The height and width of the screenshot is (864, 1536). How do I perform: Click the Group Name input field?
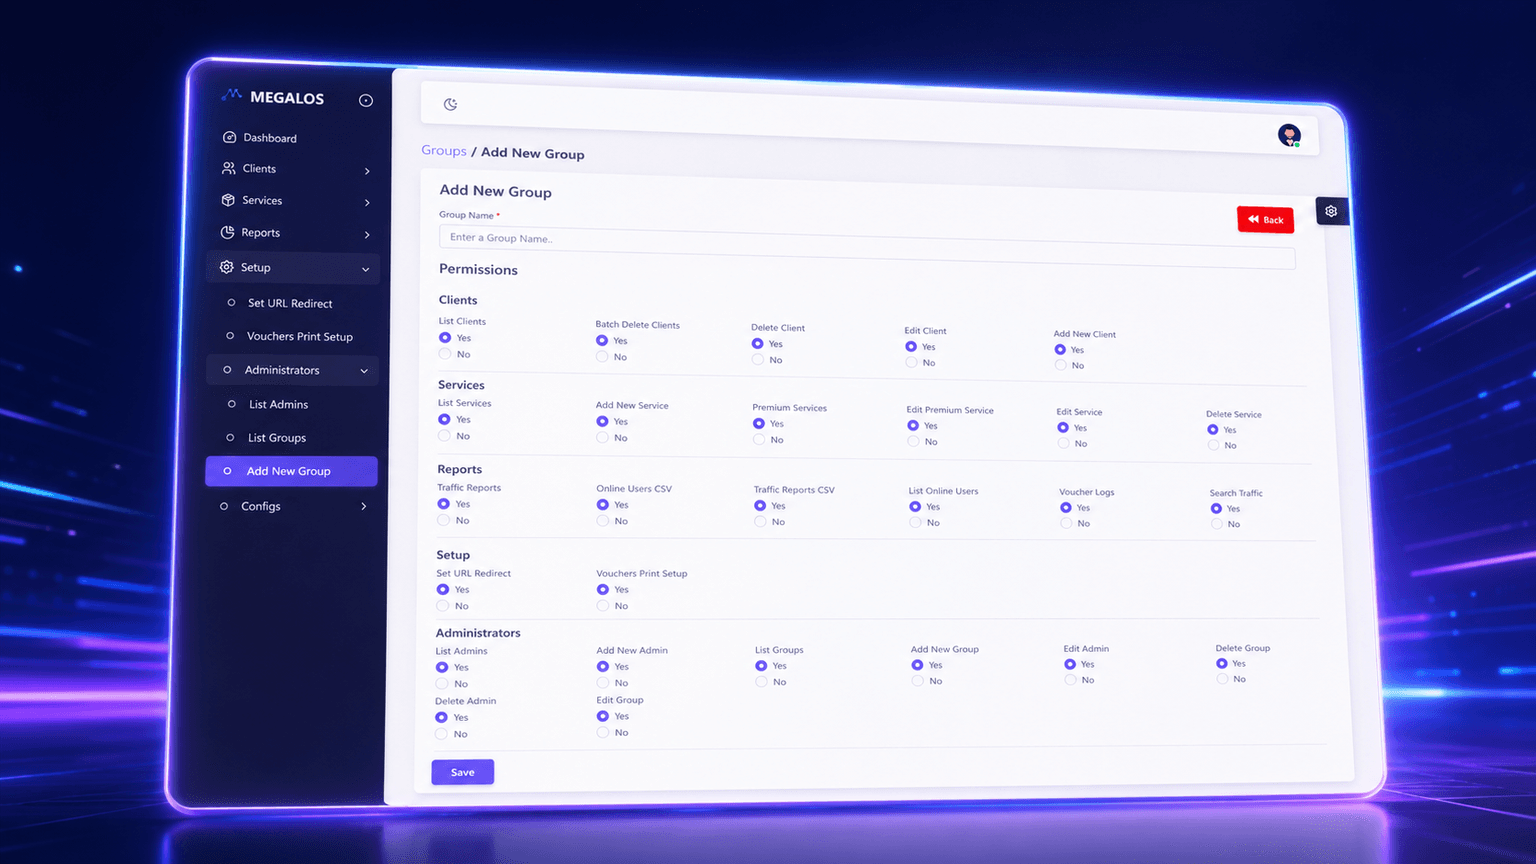pyautogui.click(x=867, y=247)
